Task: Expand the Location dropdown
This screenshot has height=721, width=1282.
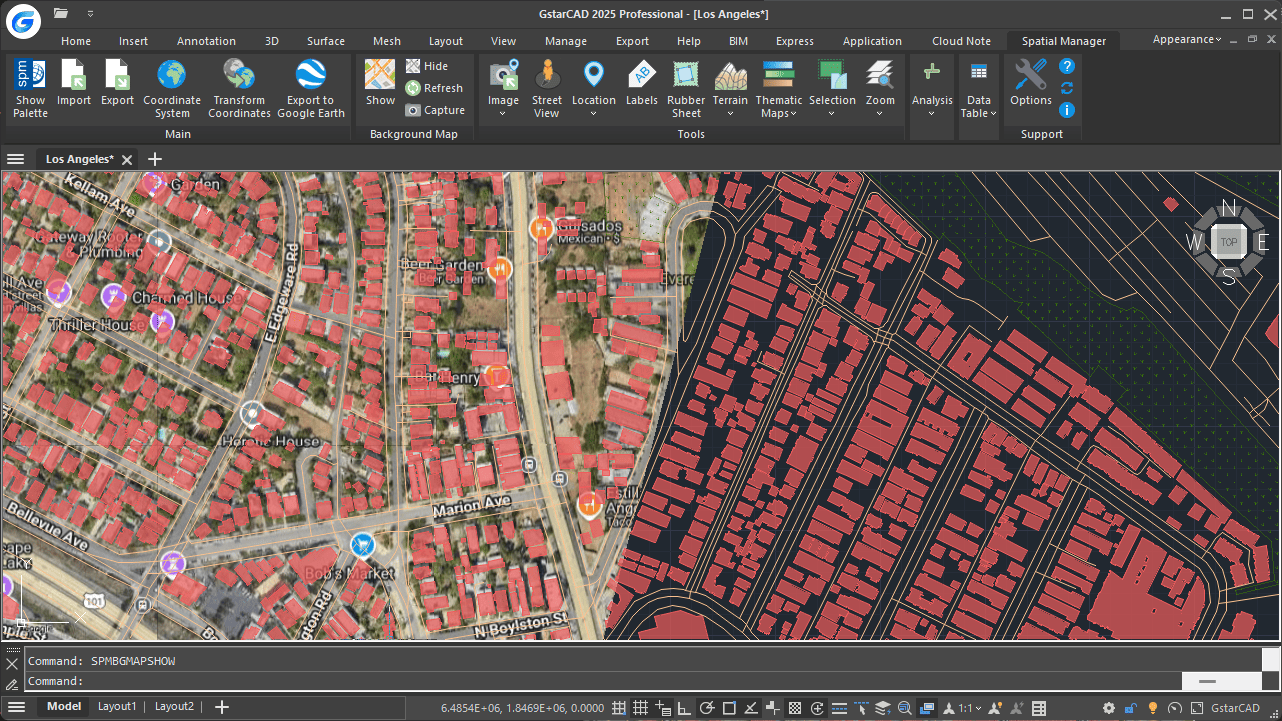Action: click(593, 113)
